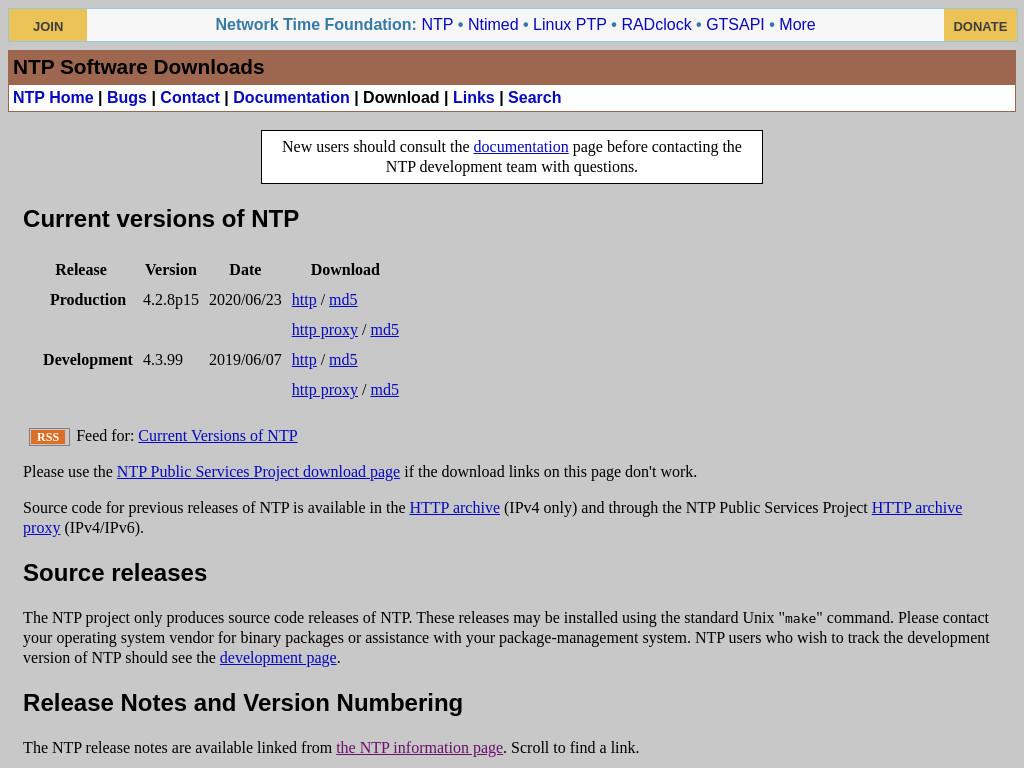Screen dimensions: 1024x768
Task: Download Production release via http link
Action: tap(304, 300)
